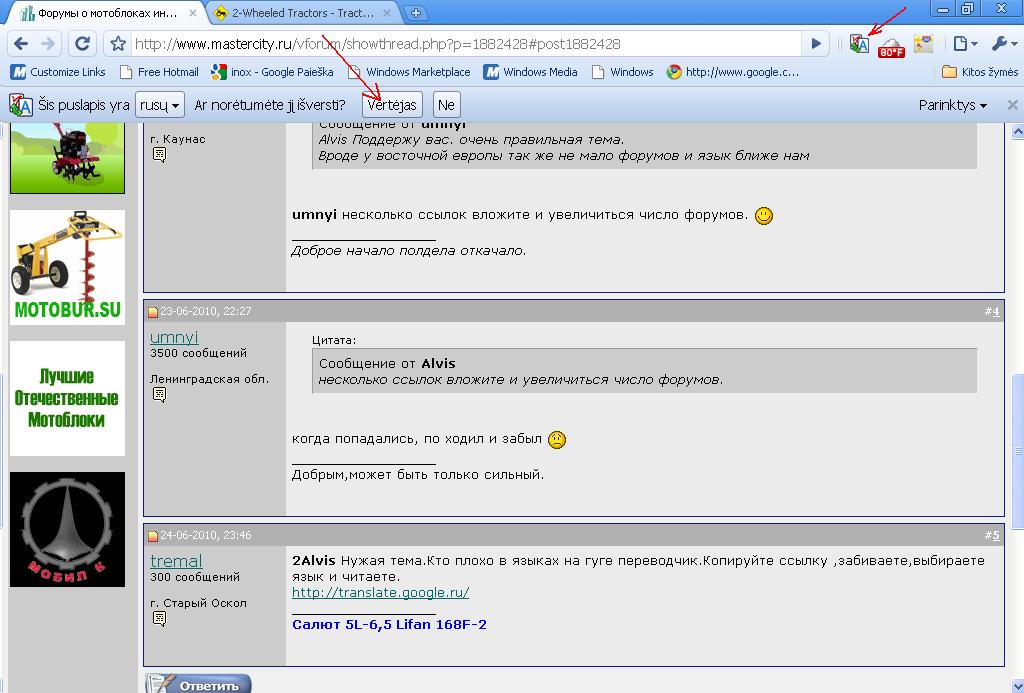Click the text 3500 сообщений
This screenshot has width=1024, height=693.
[x=199, y=353]
